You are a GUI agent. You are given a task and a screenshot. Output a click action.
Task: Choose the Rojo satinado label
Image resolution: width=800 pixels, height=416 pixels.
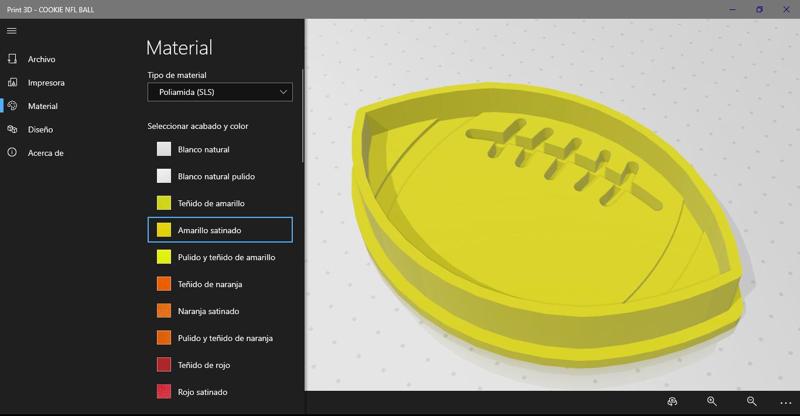(203, 393)
